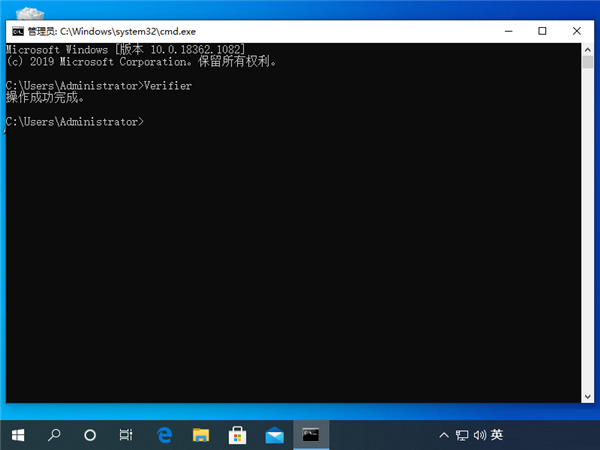Viewport: 600px width, 450px height.
Task: Click the taskbar search magnifier icon
Action: 54,435
